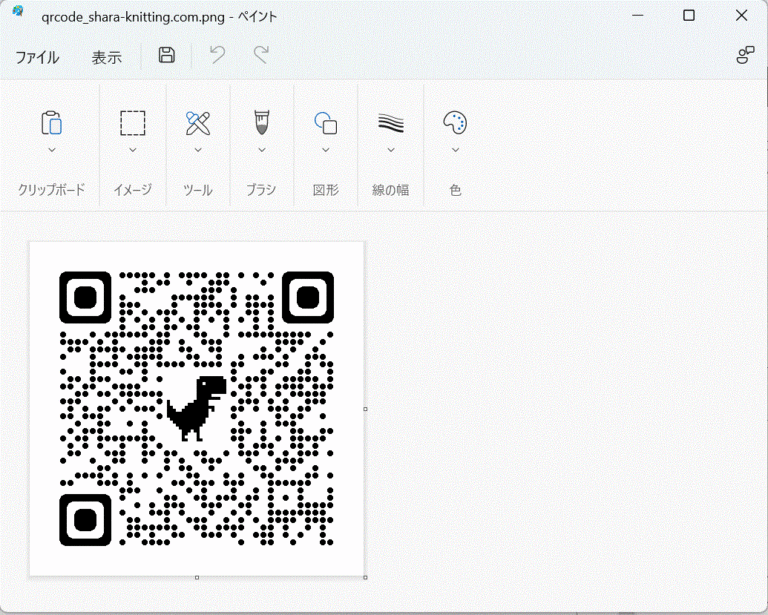Click the Clipboard paste icon
Viewport: 768px width, 615px height.
pos(51,123)
